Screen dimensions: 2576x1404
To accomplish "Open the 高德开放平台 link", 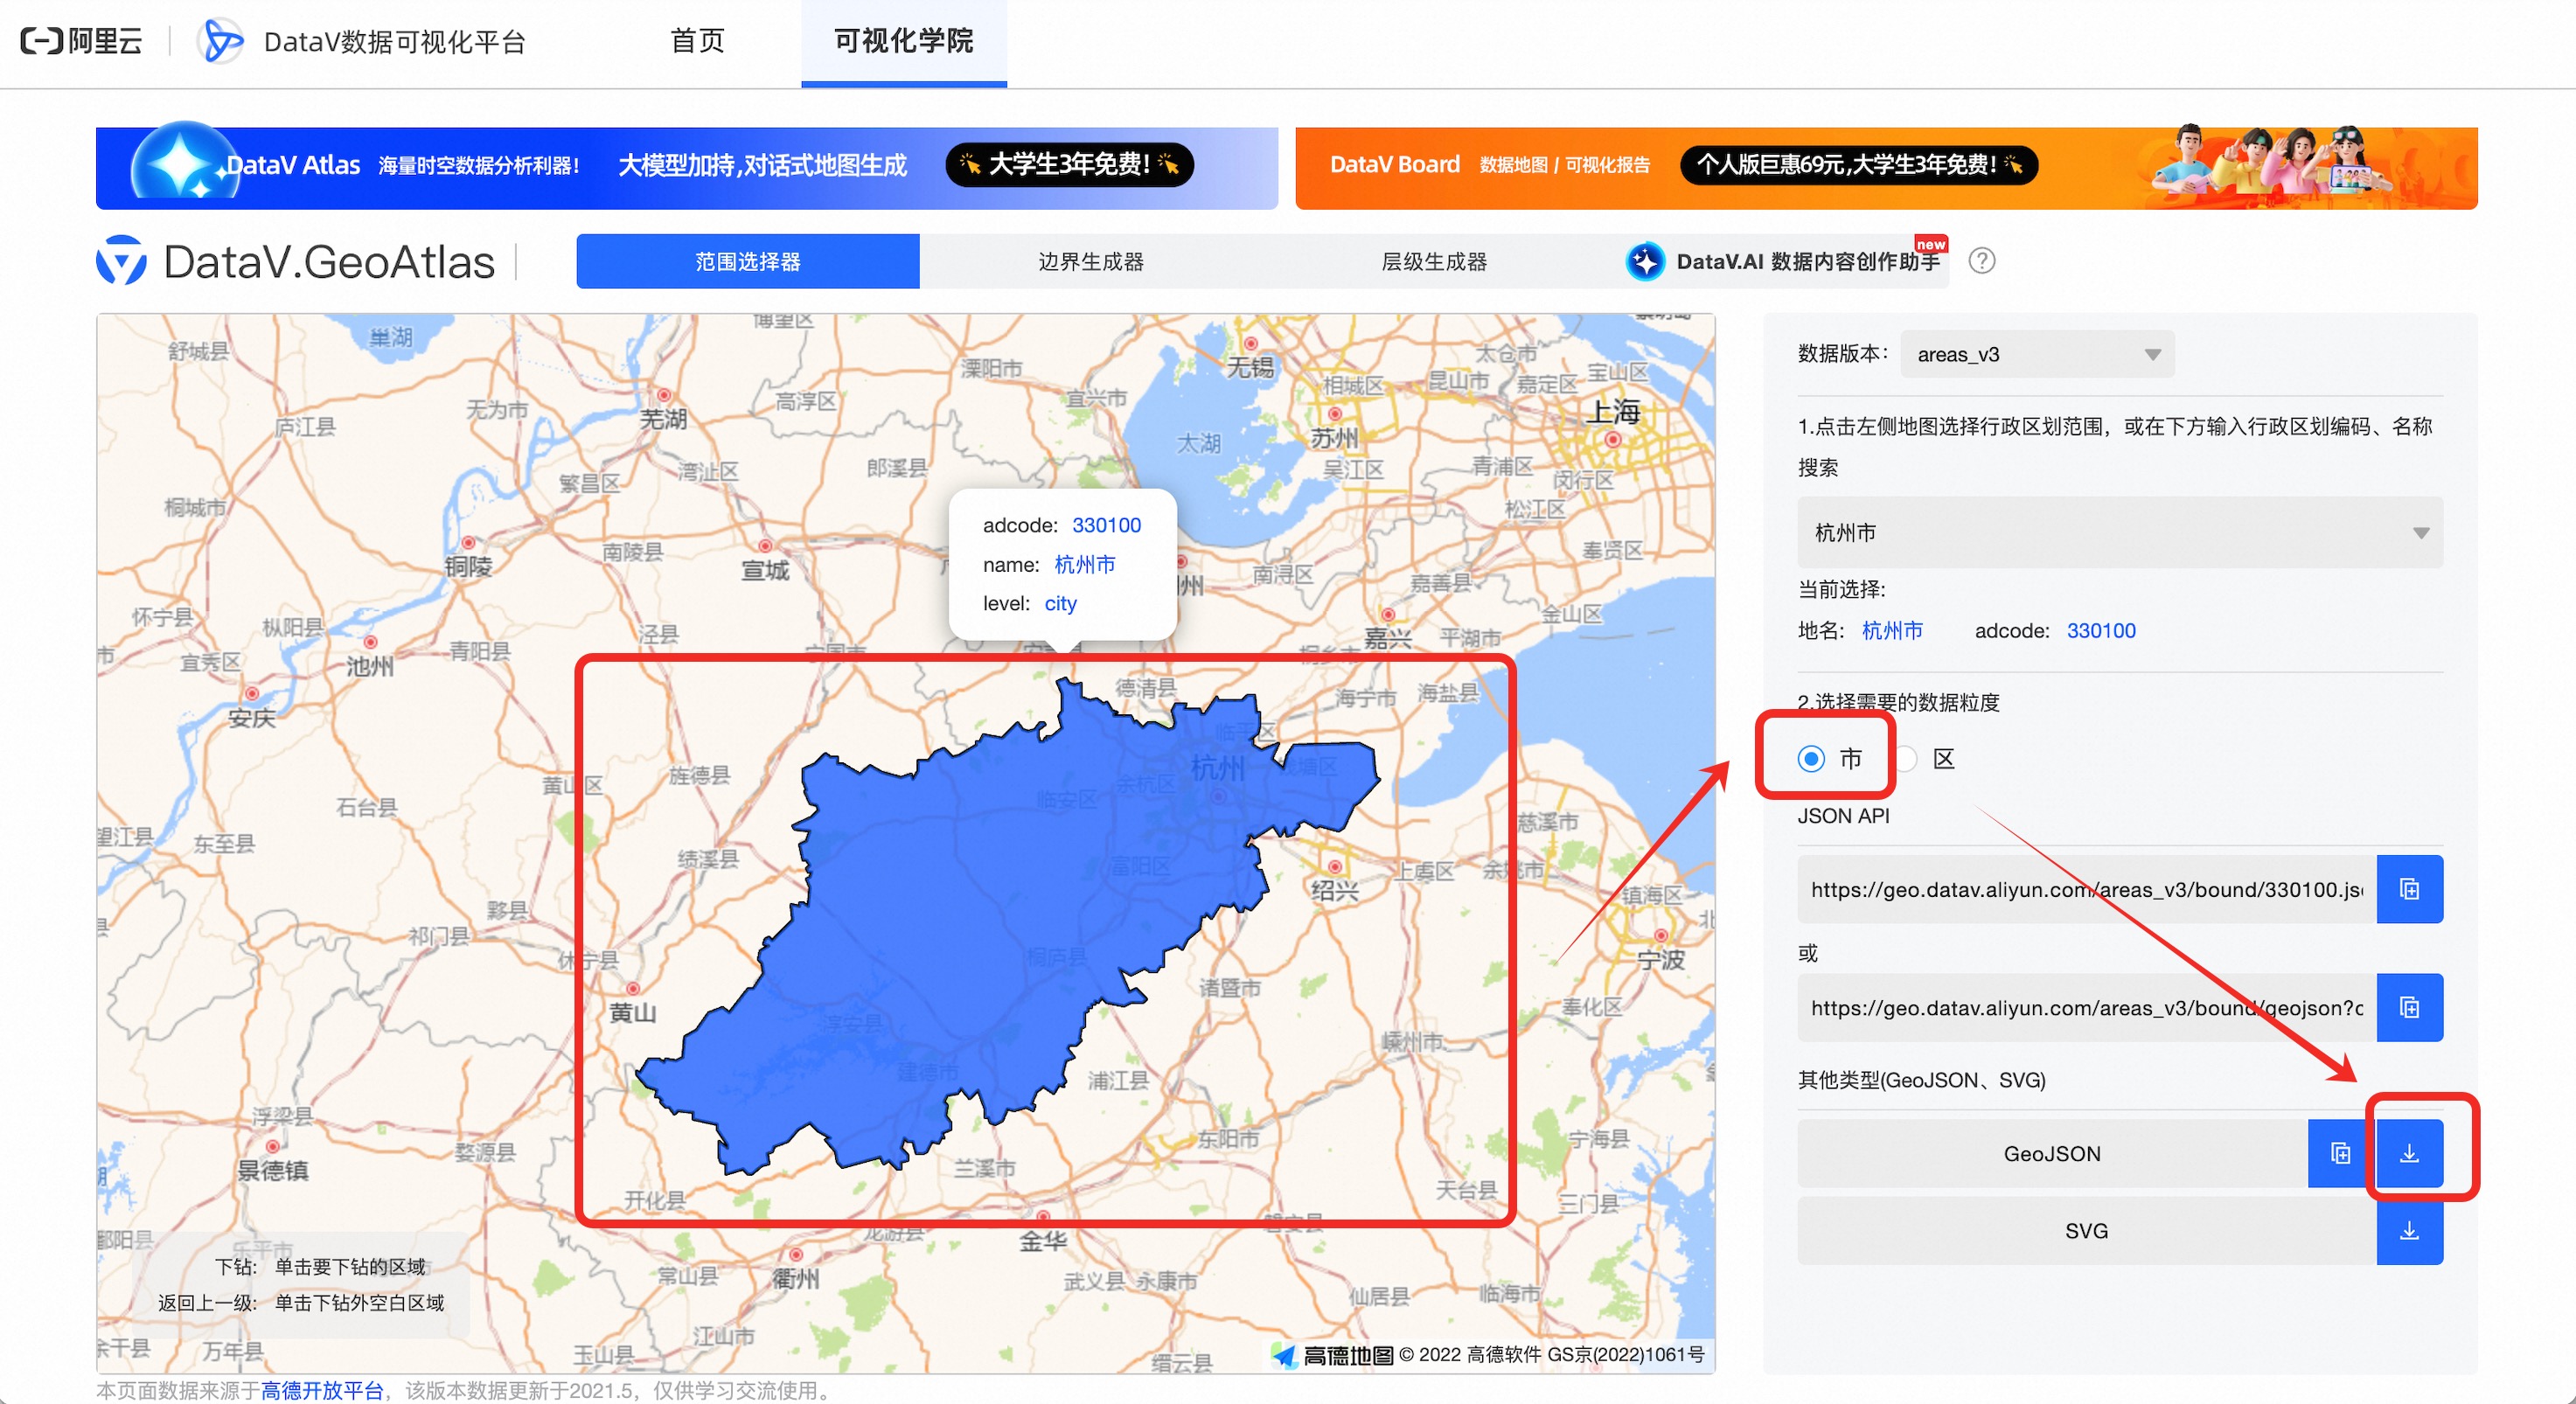I will tap(322, 1390).
